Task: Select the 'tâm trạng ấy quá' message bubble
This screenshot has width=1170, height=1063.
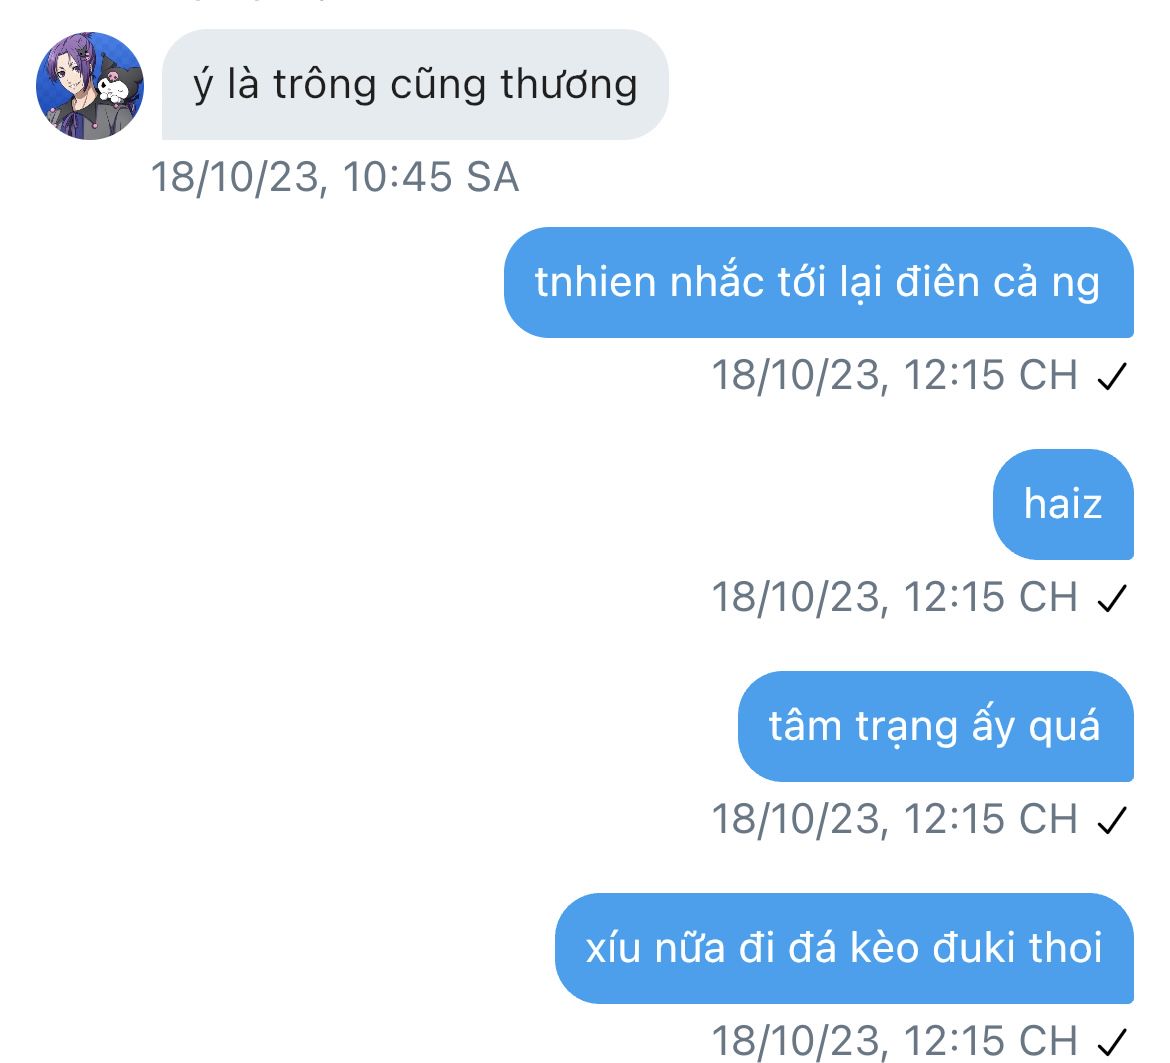Action: click(936, 727)
